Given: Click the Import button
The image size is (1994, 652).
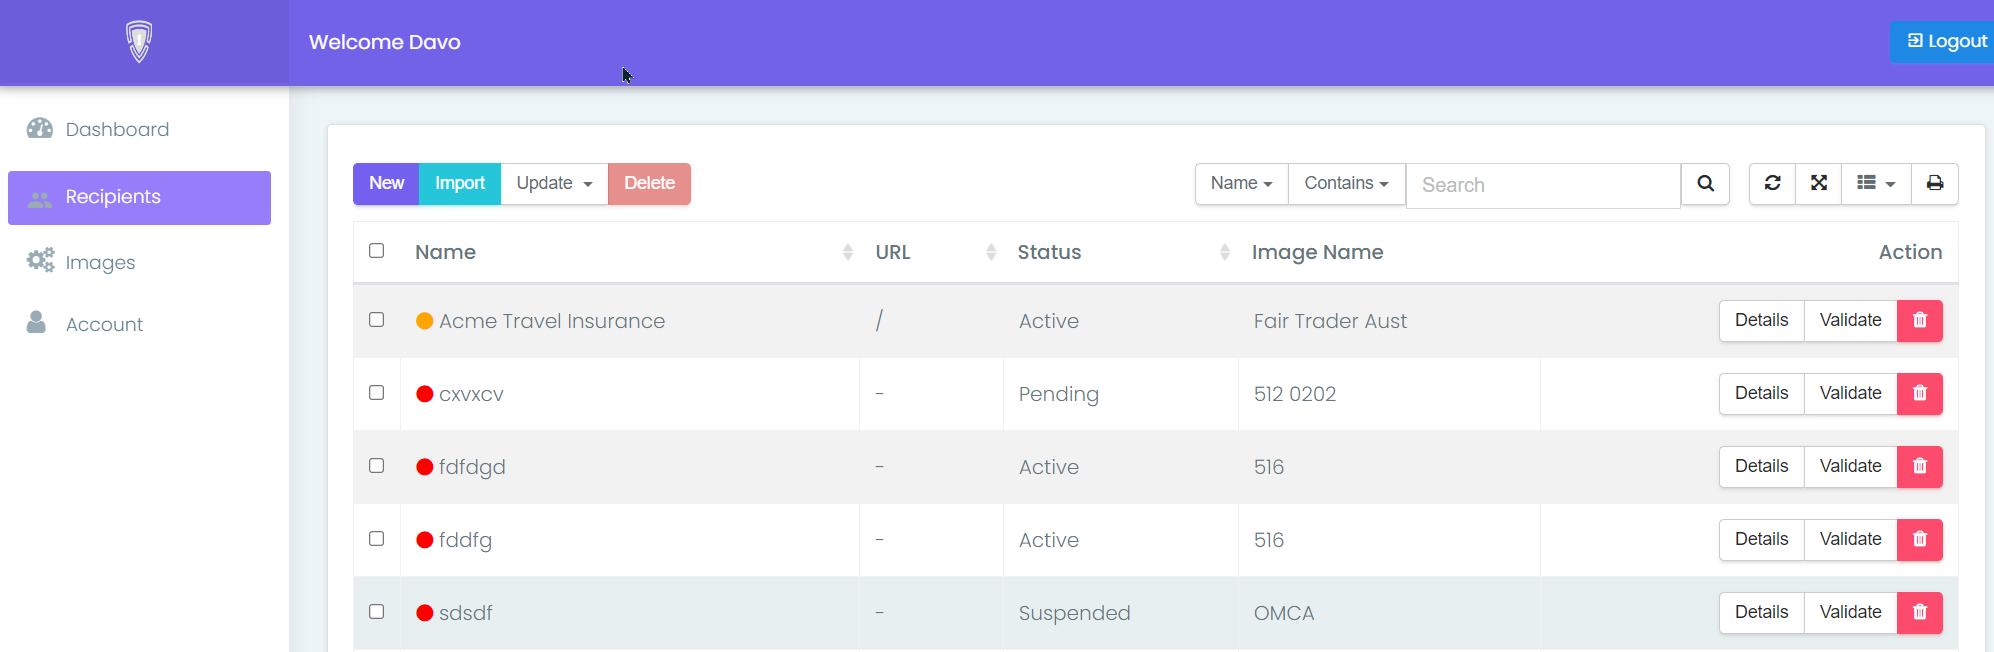Looking at the screenshot, I should 460,184.
